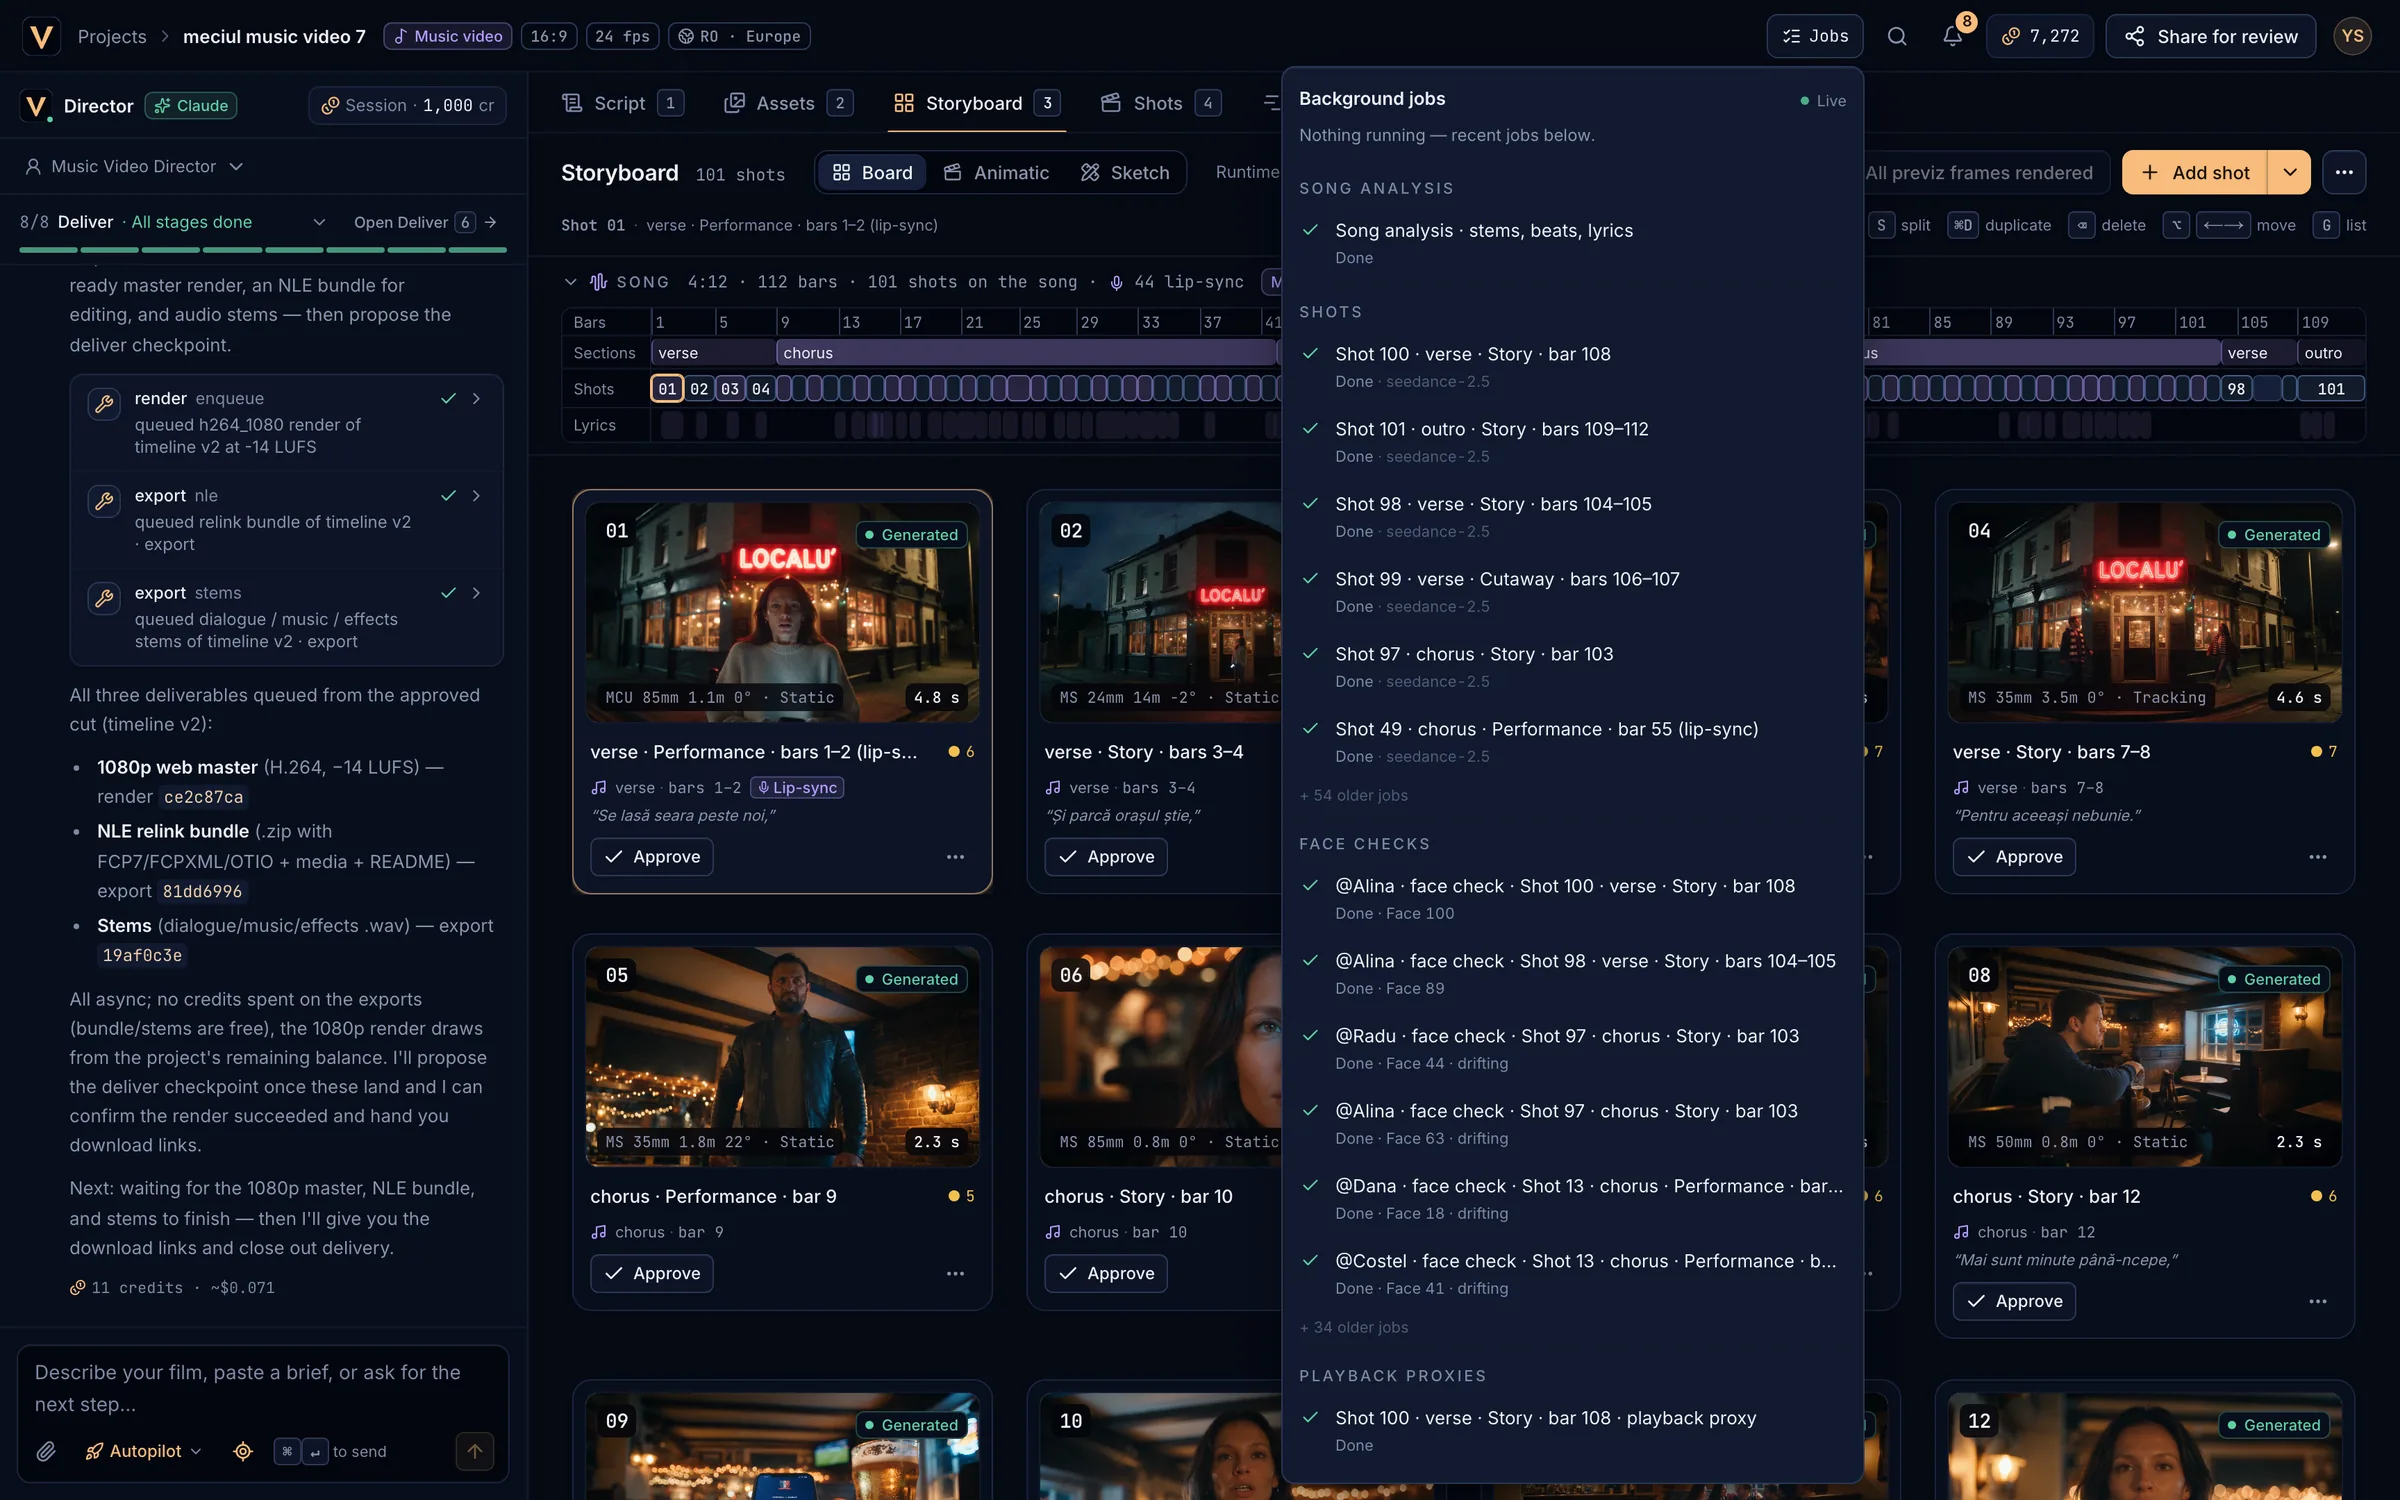Open the Autopilot mode dropdown
Image resolution: width=2400 pixels, height=1500 pixels.
pos(144,1451)
